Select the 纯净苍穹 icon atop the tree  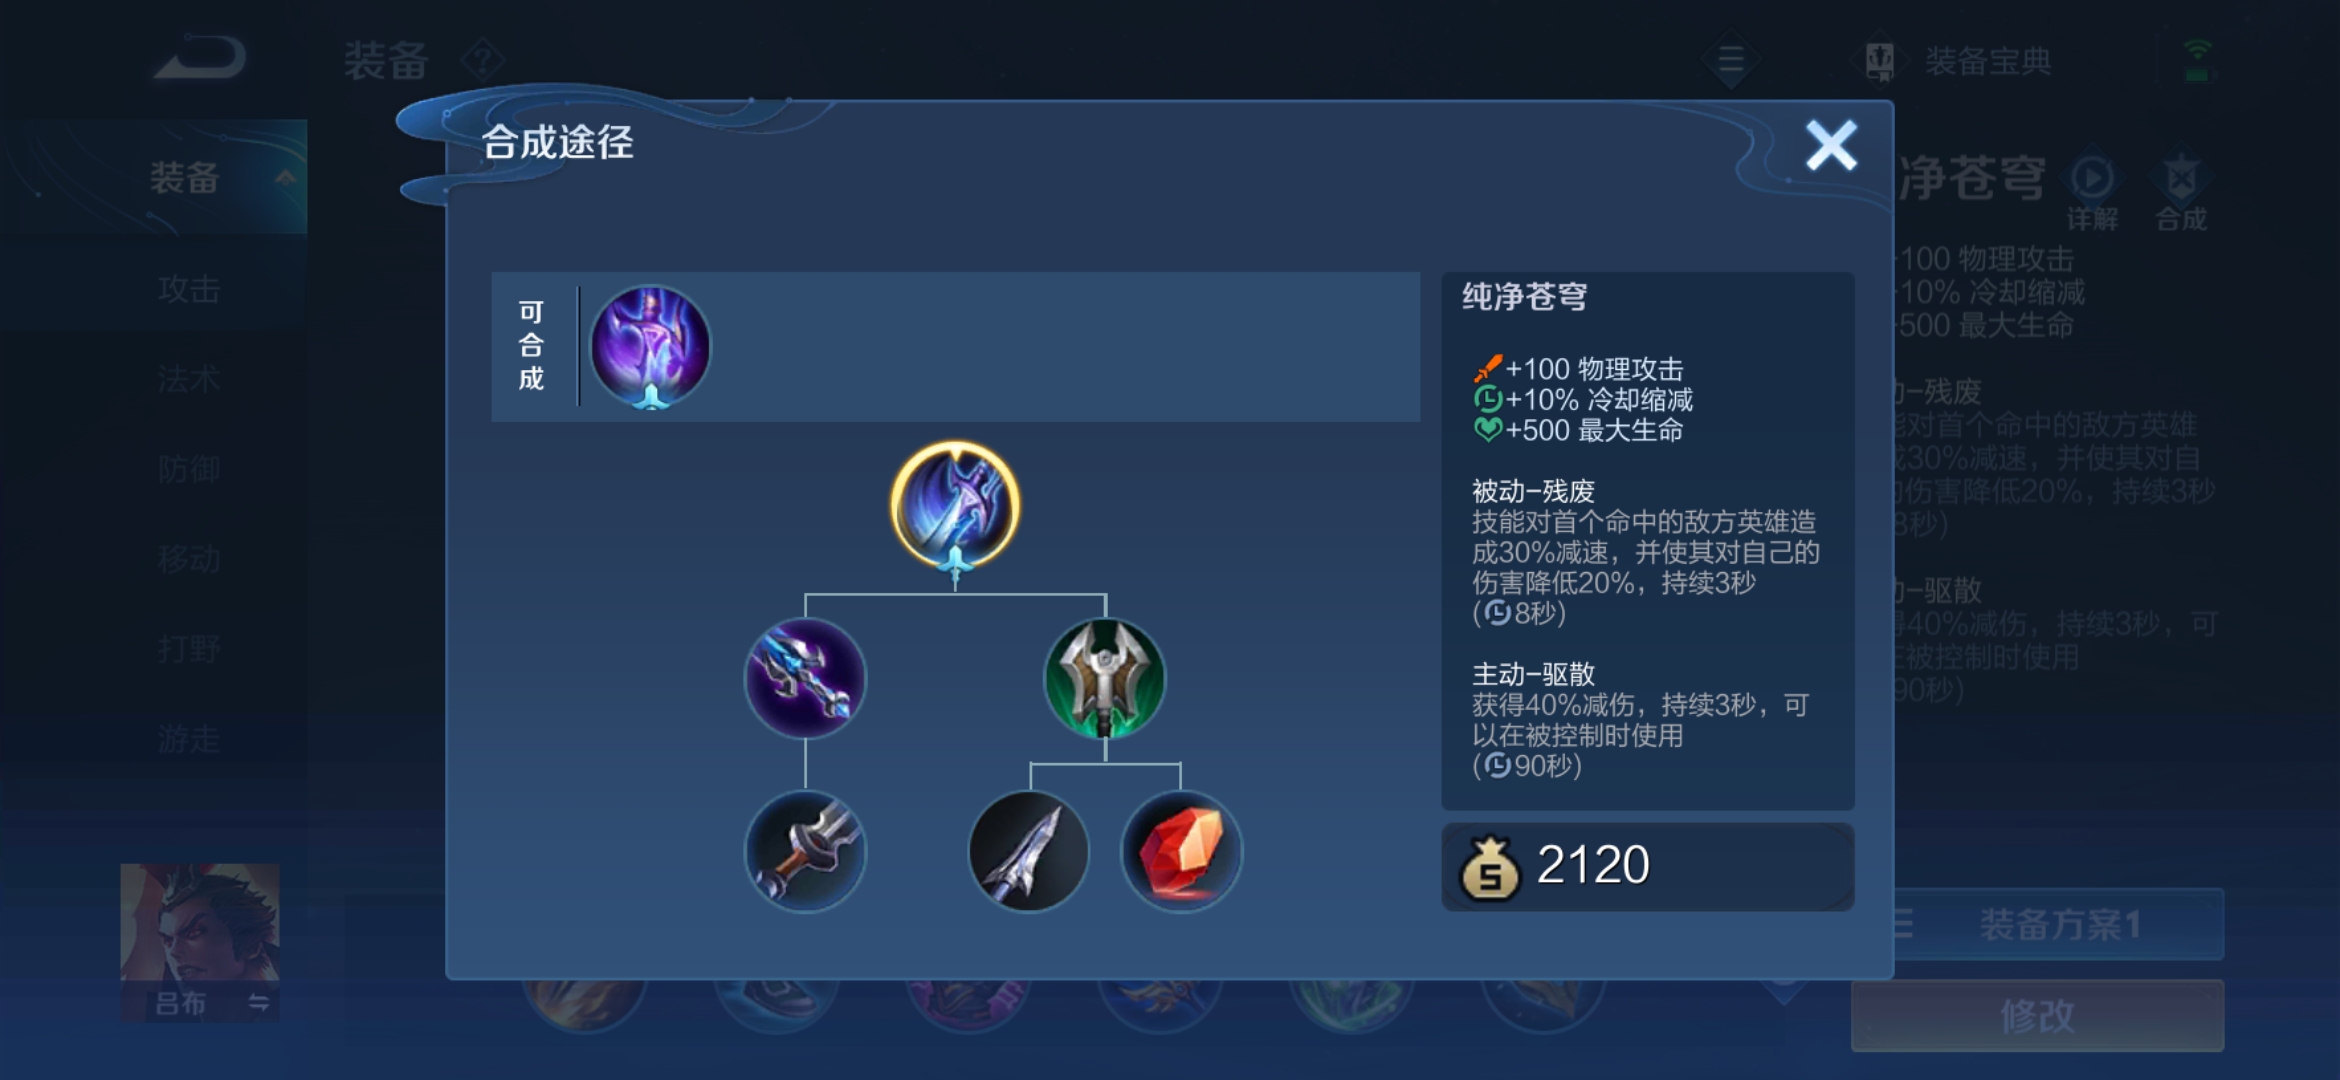tap(955, 508)
